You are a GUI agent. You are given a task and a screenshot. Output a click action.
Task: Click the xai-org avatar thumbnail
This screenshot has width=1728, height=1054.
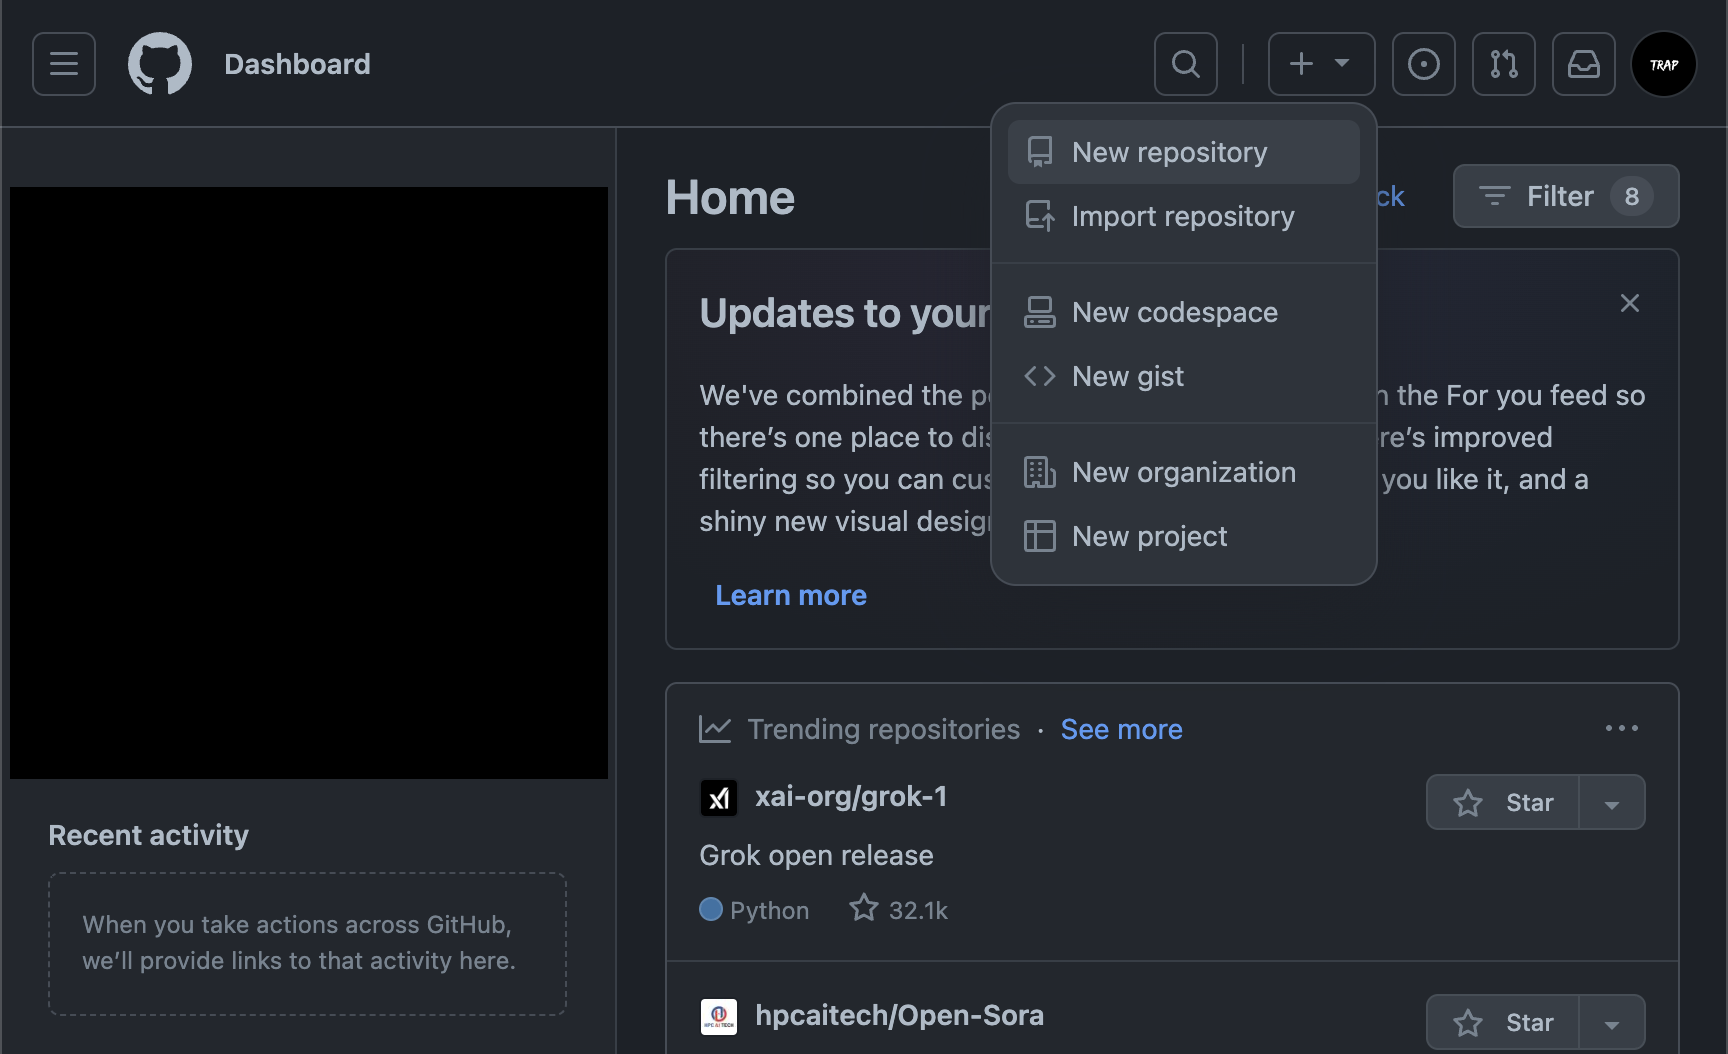click(719, 798)
